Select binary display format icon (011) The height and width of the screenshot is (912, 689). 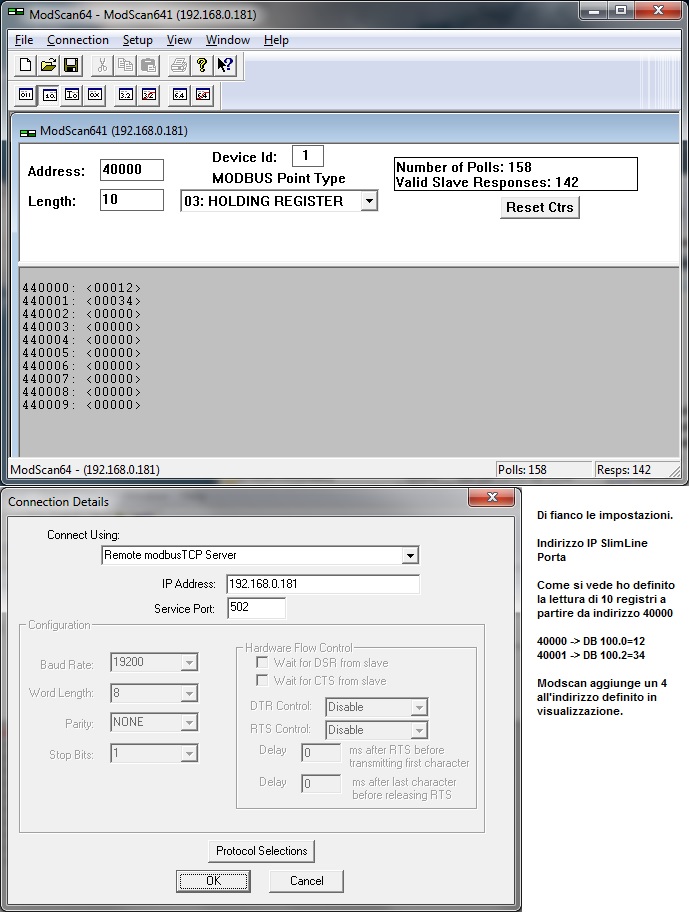(x=26, y=95)
